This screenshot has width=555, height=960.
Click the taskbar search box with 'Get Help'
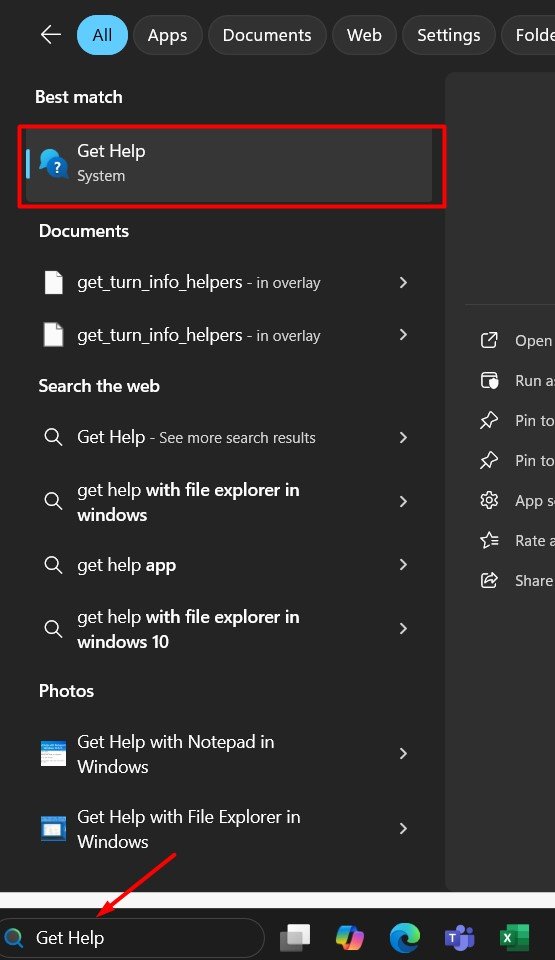(x=132, y=937)
